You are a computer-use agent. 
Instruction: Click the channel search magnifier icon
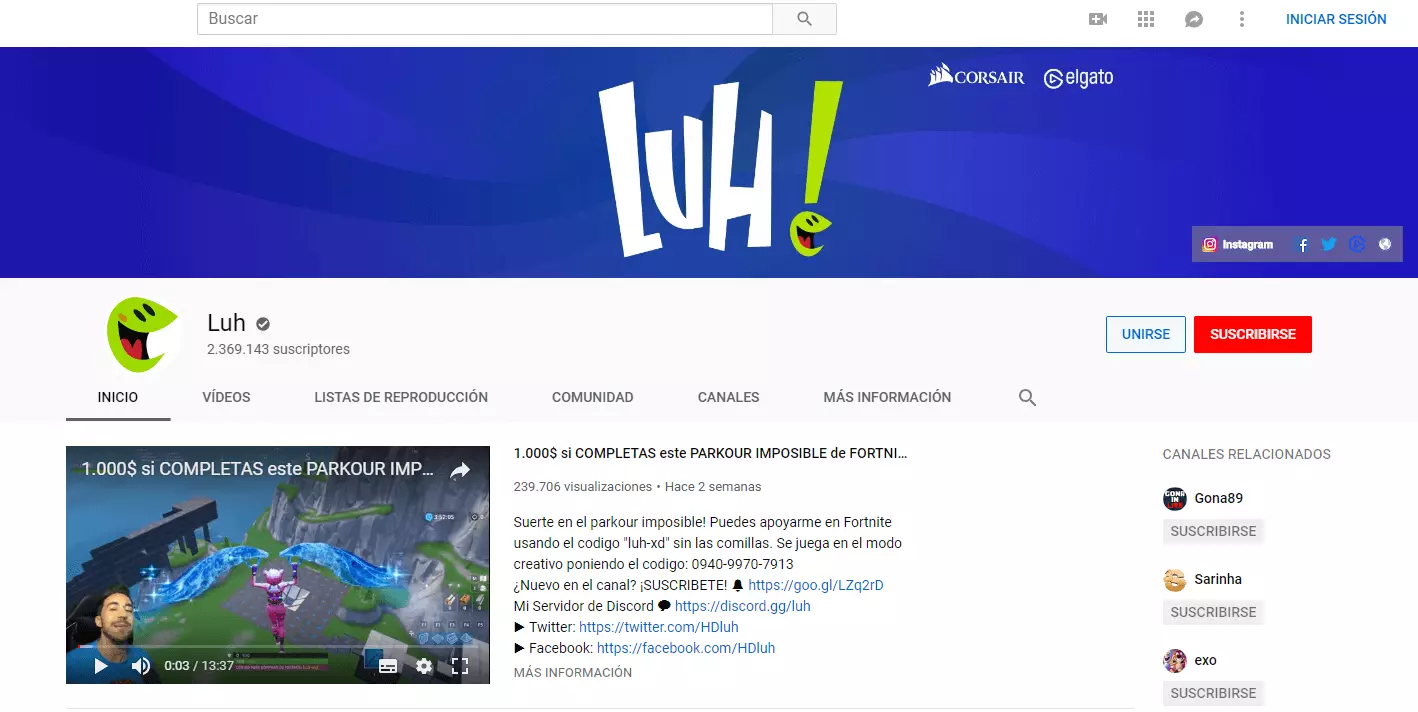click(x=1027, y=397)
